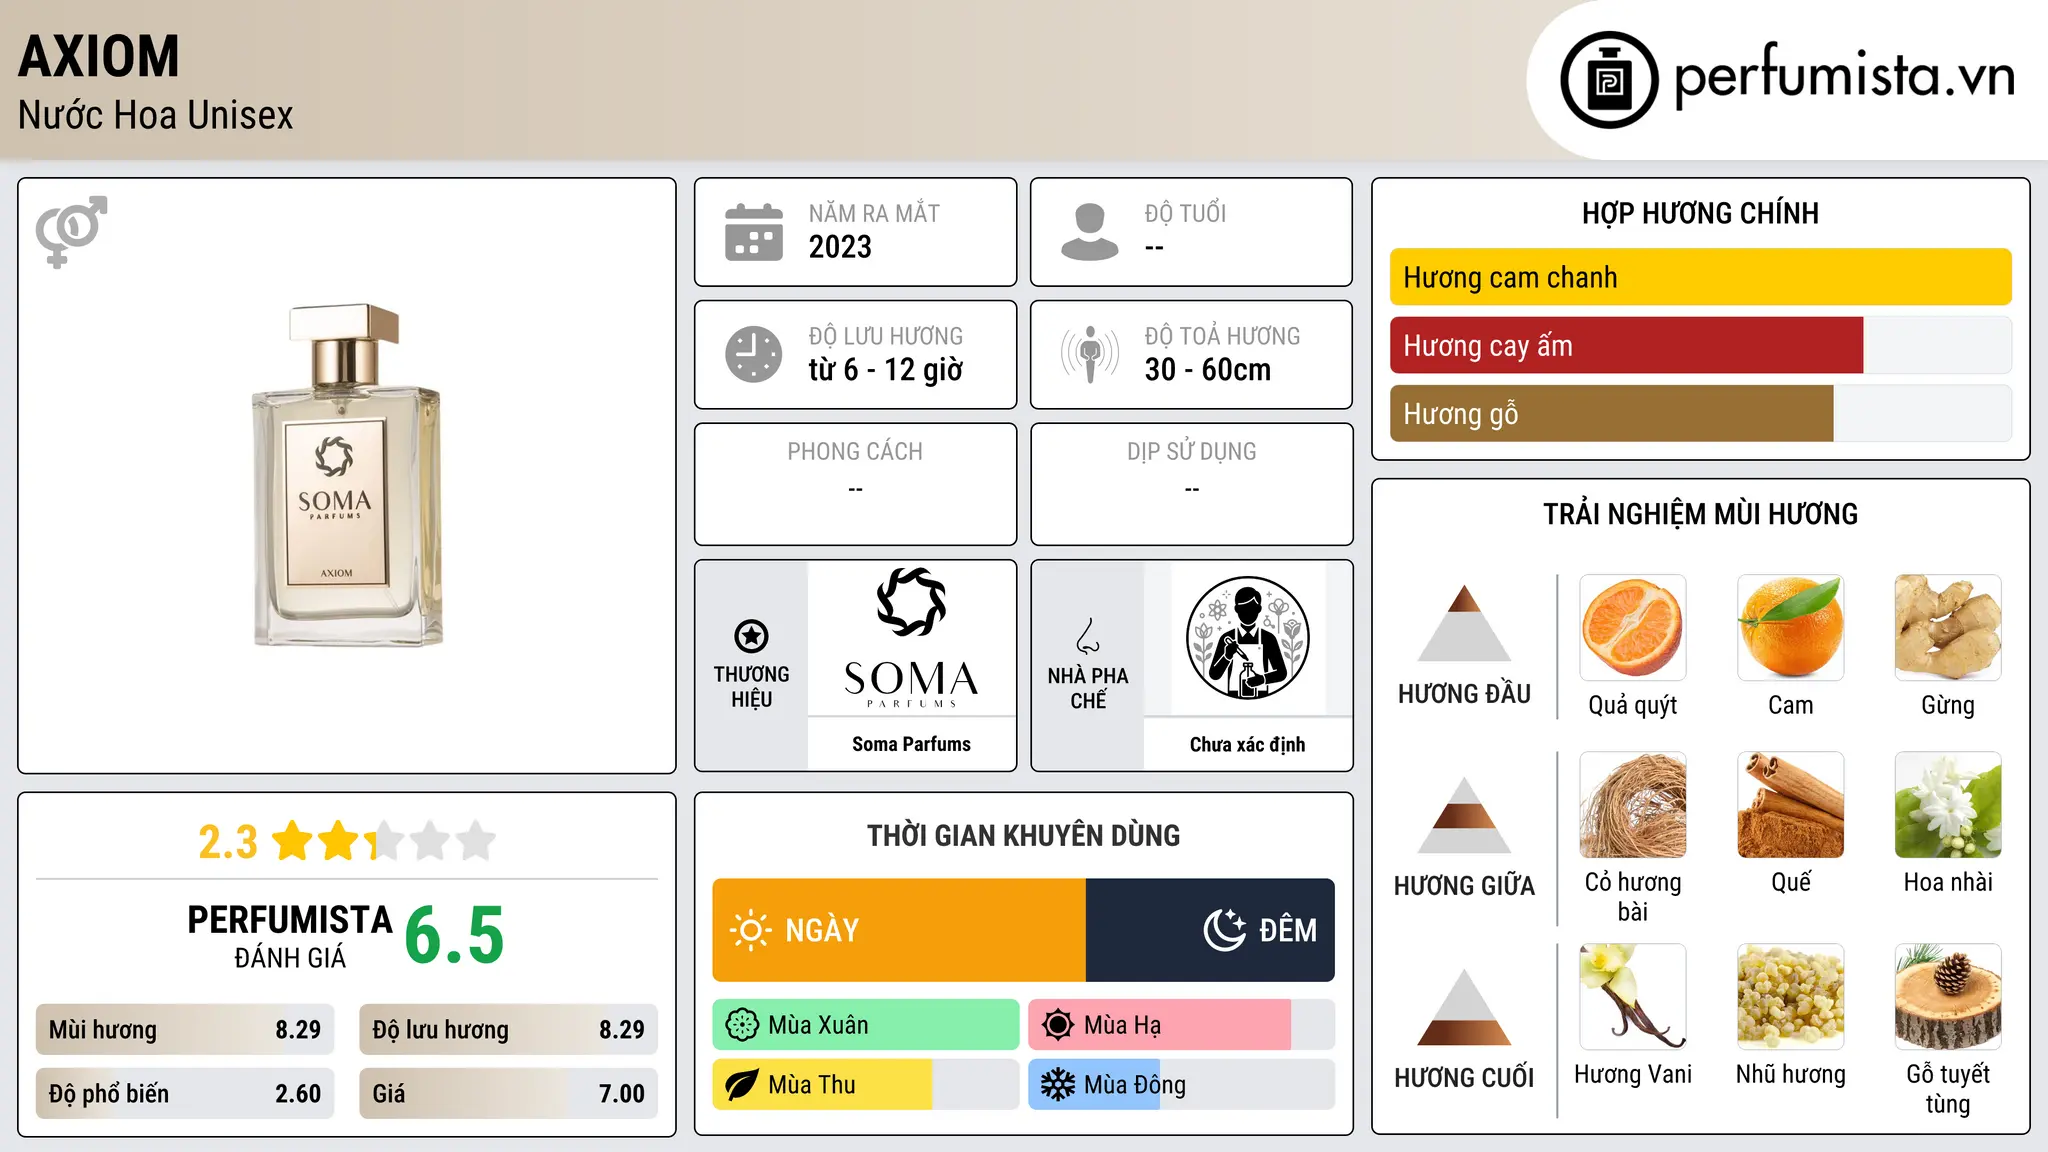Open the Cỏ hương bài note image
2048x1152 pixels.
click(1633, 805)
